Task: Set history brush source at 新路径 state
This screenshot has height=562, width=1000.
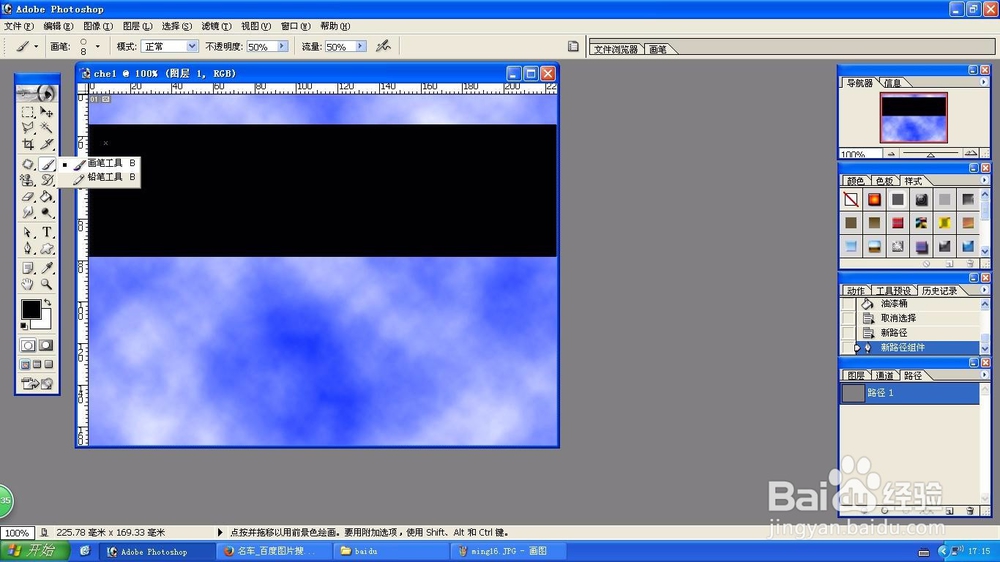Action: click(x=848, y=332)
